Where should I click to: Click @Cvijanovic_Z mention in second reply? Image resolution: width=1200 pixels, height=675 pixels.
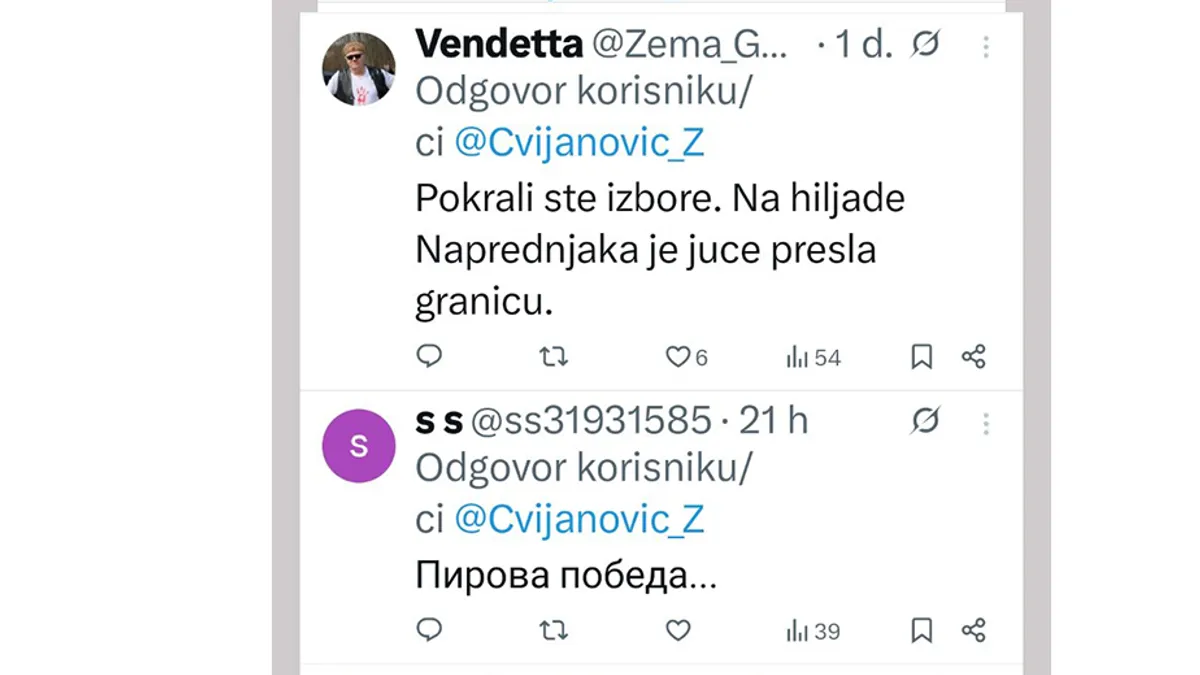coord(578,519)
